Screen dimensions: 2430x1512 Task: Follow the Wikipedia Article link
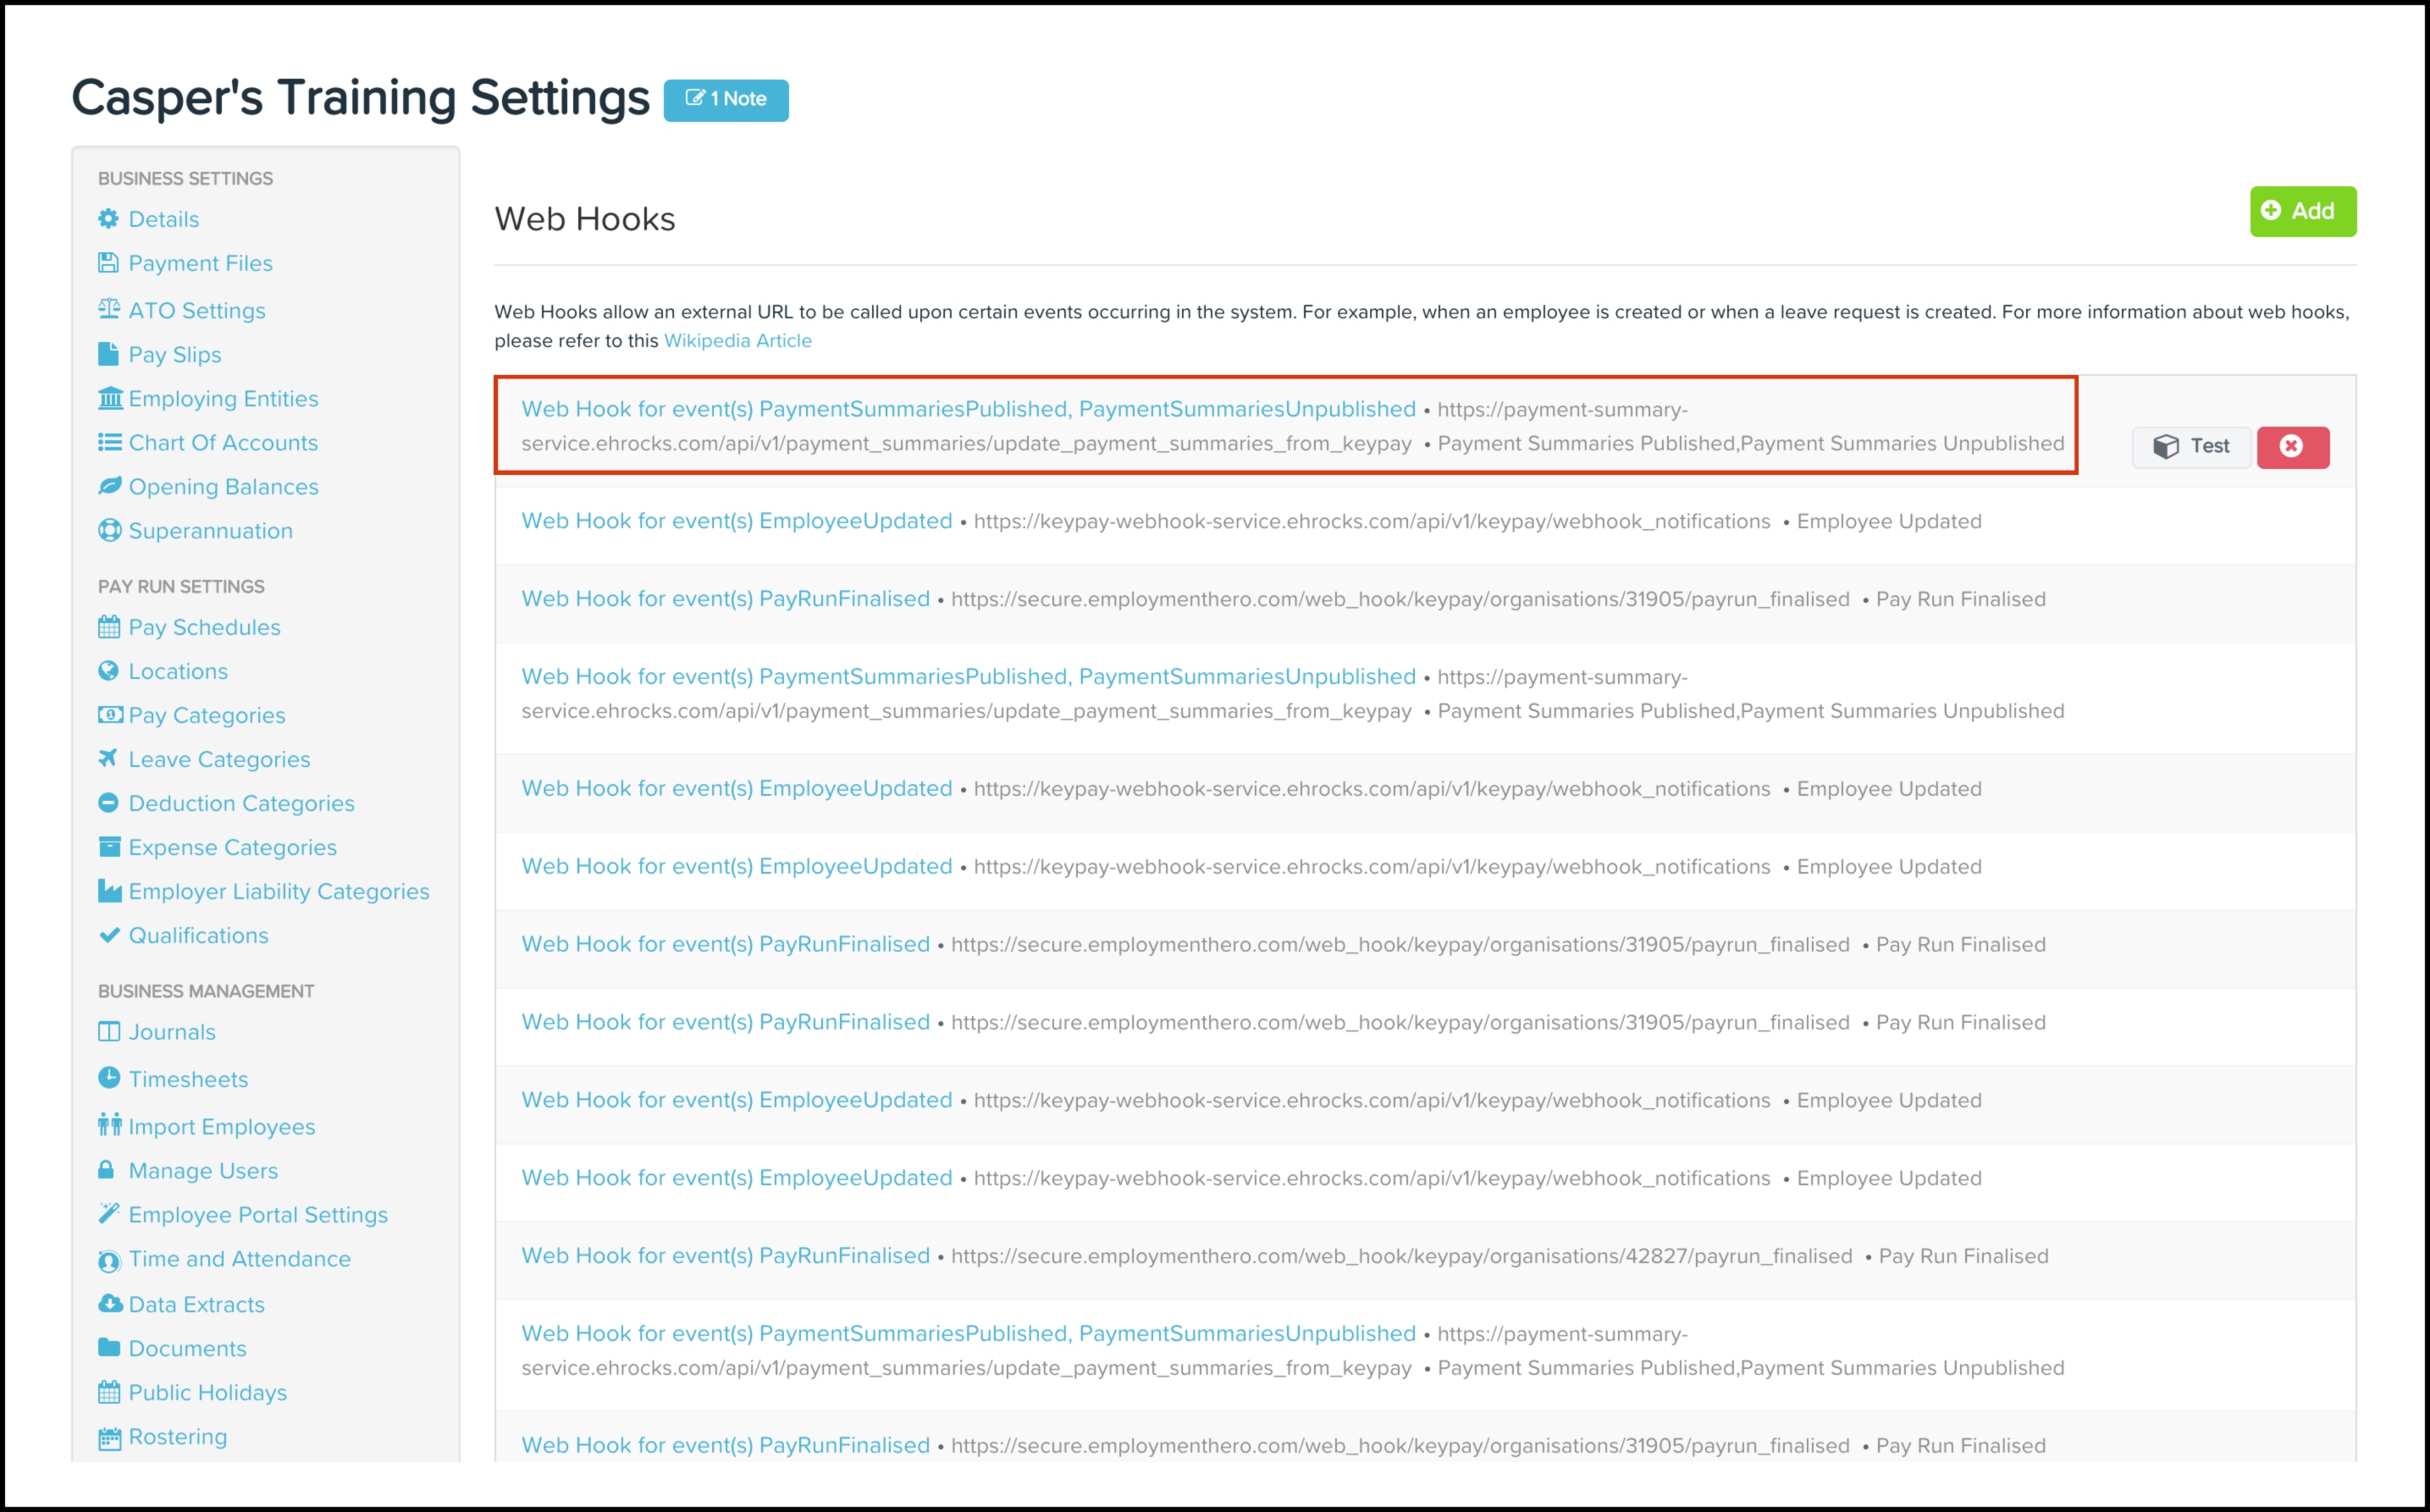pyautogui.click(x=738, y=341)
